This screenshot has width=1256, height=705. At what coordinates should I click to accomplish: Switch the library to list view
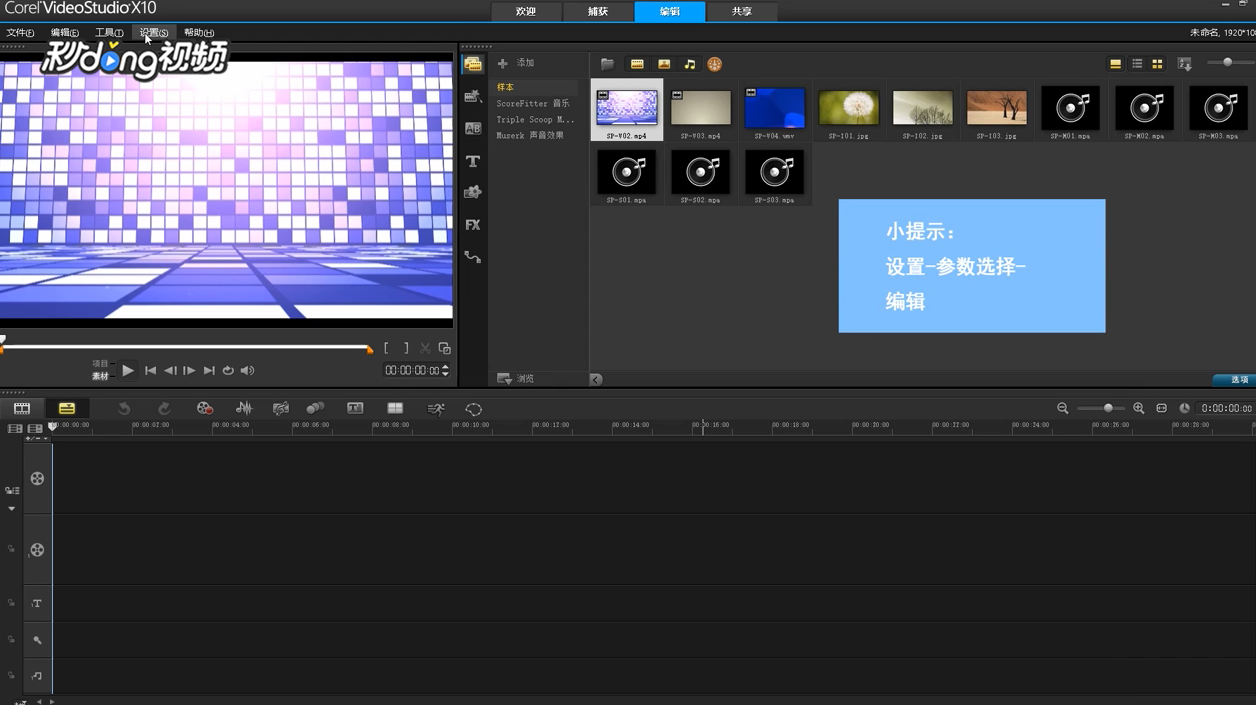(x=1137, y=64)
